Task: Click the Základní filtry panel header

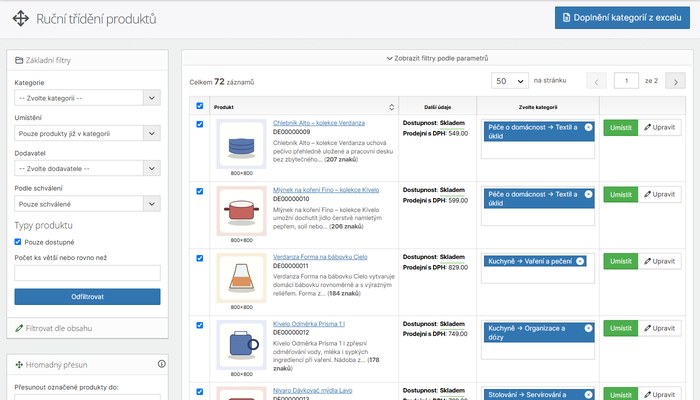Action: point(88,60)
